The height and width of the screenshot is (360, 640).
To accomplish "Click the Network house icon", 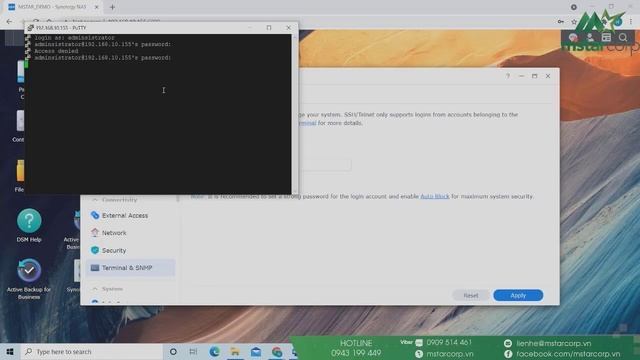I will (x=95, y=233).
